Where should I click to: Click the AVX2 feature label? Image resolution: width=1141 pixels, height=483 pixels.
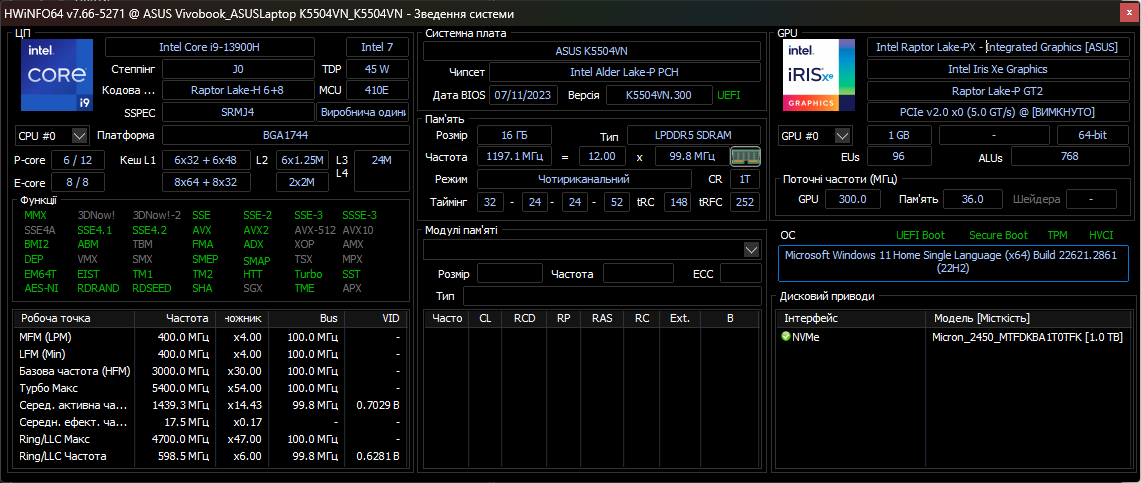(256, 230)
